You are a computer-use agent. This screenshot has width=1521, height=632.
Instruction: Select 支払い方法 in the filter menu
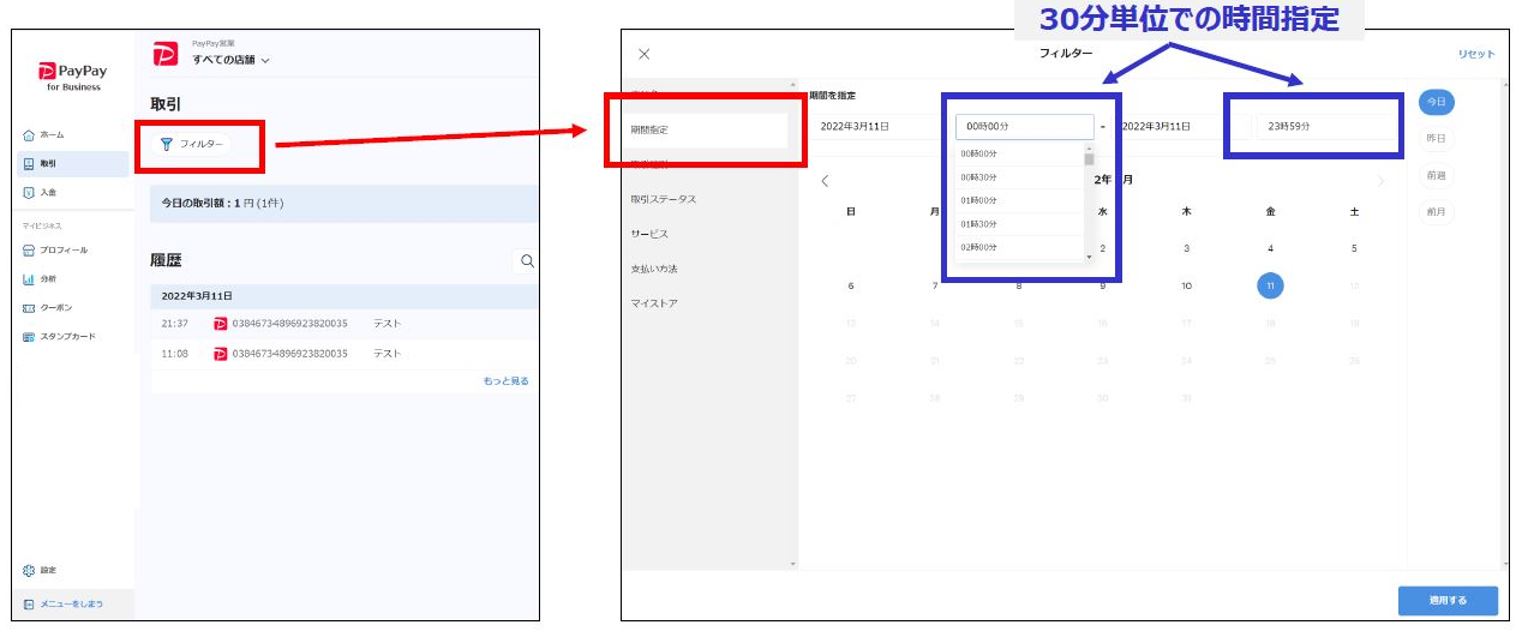[x=654, y=269]
